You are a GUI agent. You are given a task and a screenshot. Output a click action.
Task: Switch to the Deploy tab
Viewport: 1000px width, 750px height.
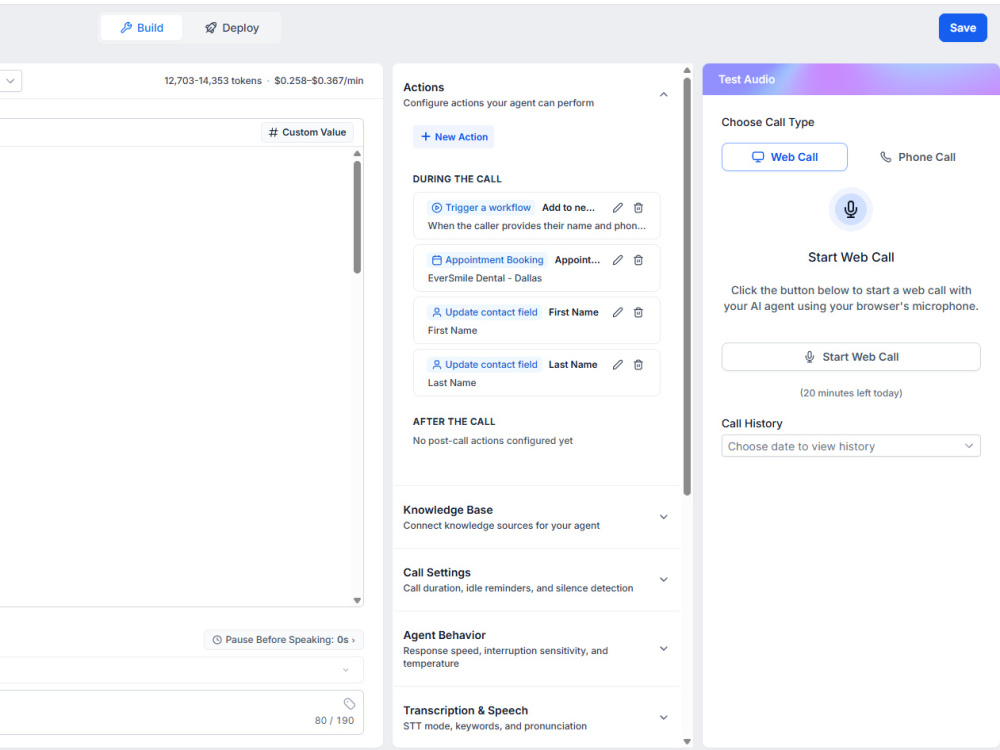(x=232, y=28)
